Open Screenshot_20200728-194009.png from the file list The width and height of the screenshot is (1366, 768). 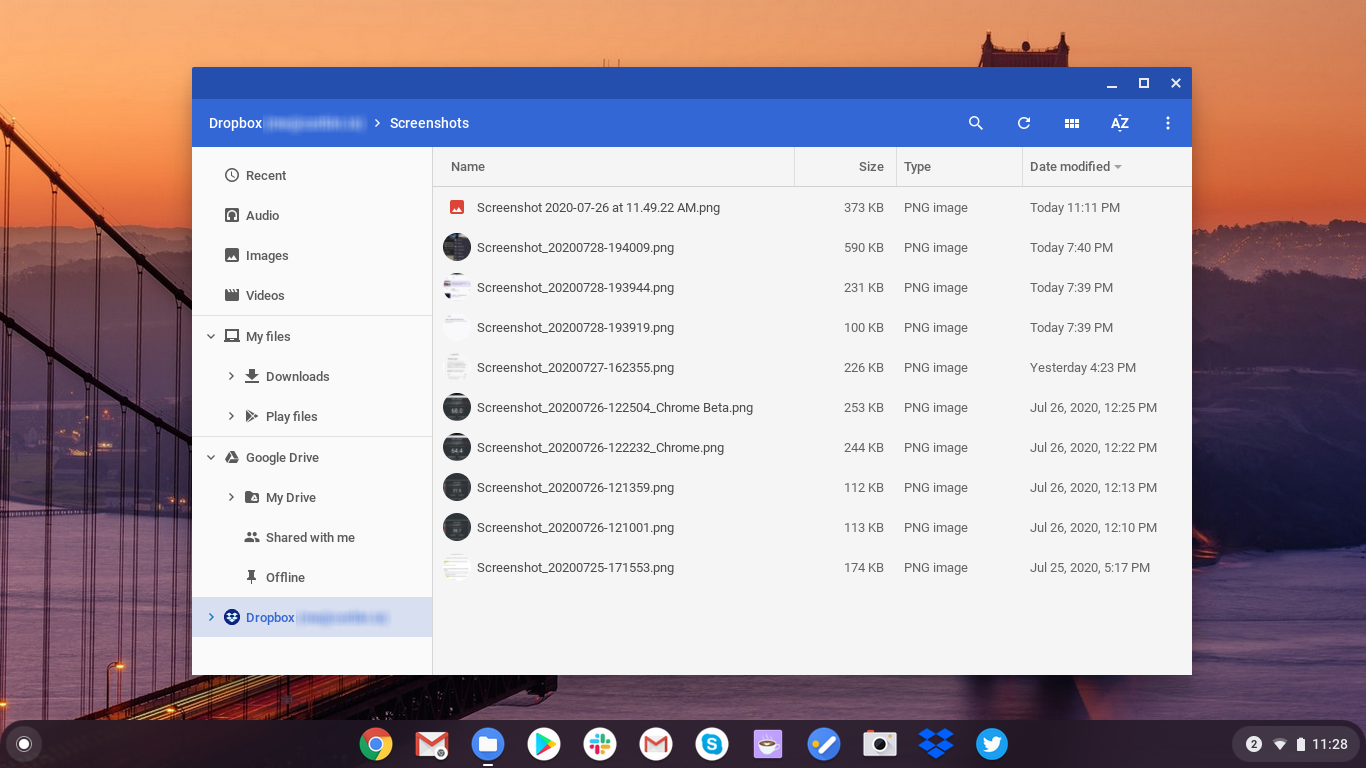(576, 247)
